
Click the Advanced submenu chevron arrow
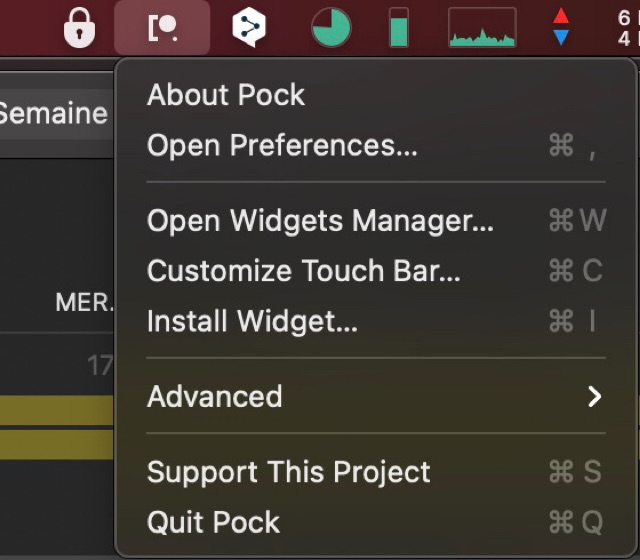[x=595, y=397]
